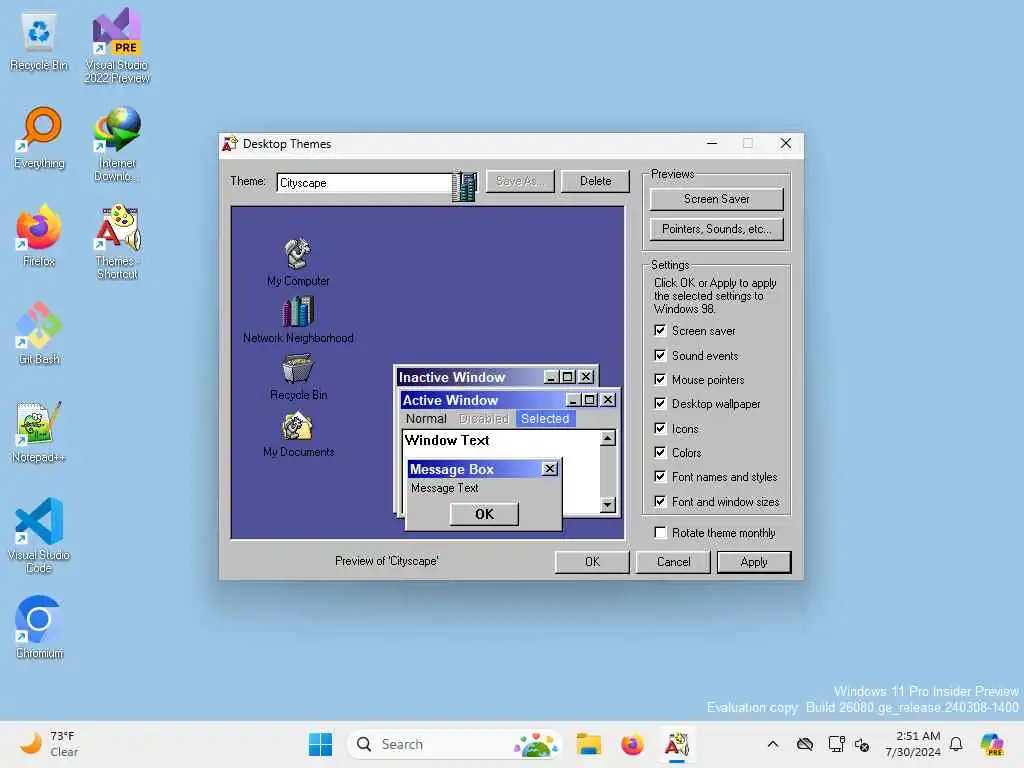Open Visual Studio 2022 Preview desktop shortcut
This screenshot has width=1024, height=768.
[x=117, y=46]
